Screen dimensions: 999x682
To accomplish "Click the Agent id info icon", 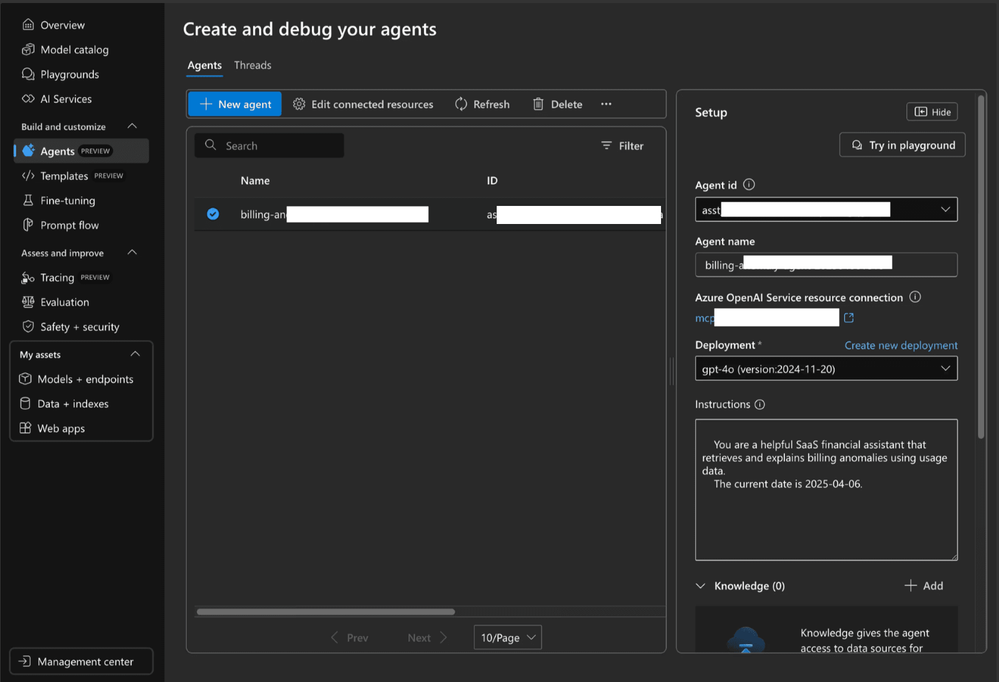I will 749,185.
